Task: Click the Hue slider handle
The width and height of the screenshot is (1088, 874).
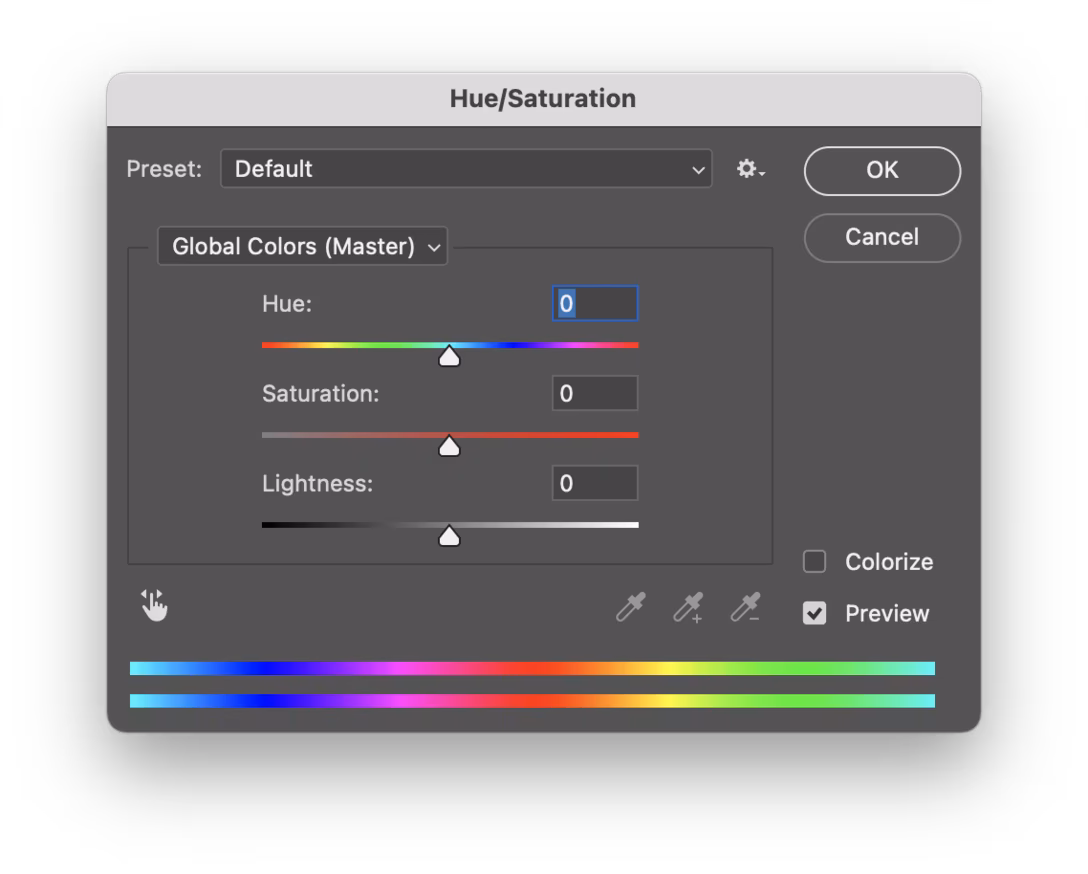Action: 449,356
